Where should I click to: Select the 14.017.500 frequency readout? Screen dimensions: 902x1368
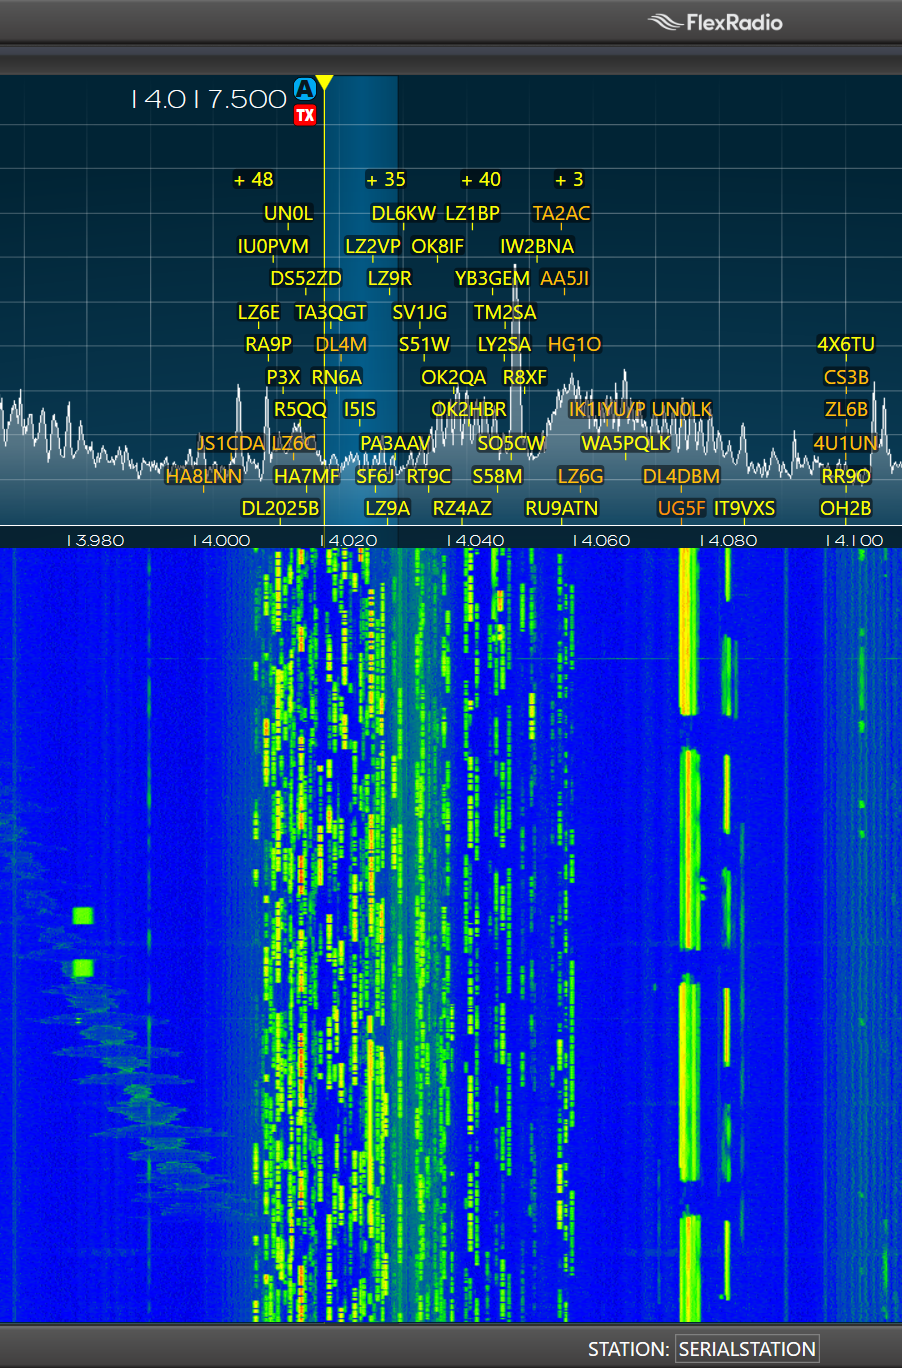point(209,100)
